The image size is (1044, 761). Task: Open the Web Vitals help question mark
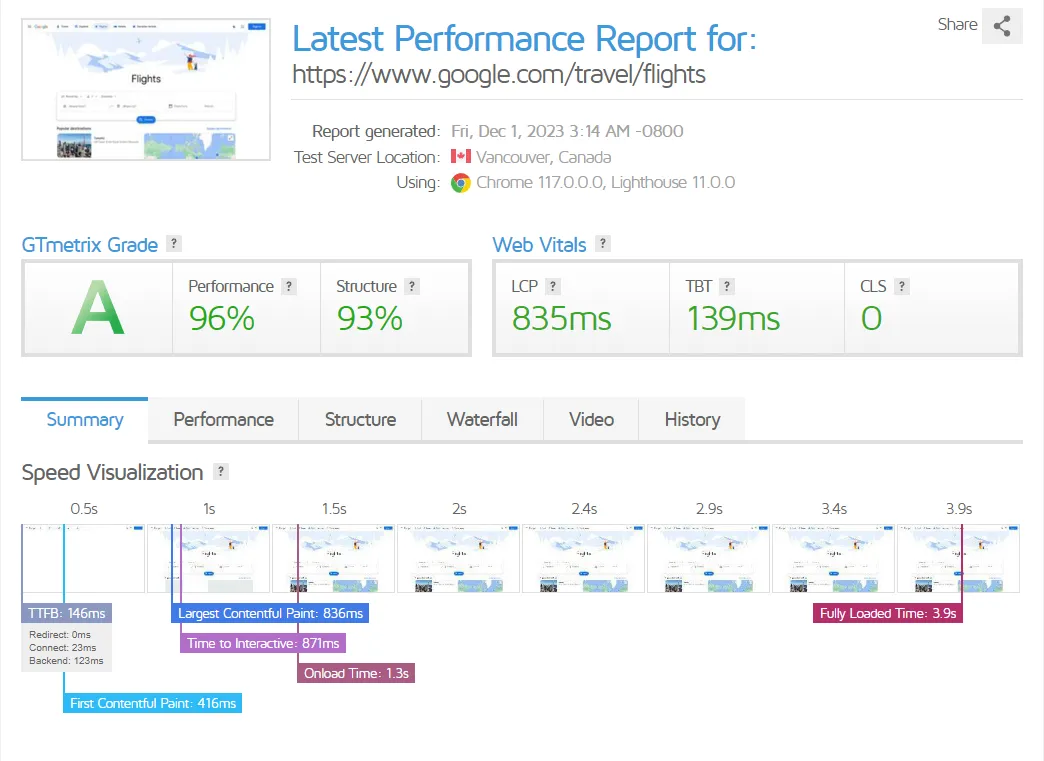[x=603, y=244]
